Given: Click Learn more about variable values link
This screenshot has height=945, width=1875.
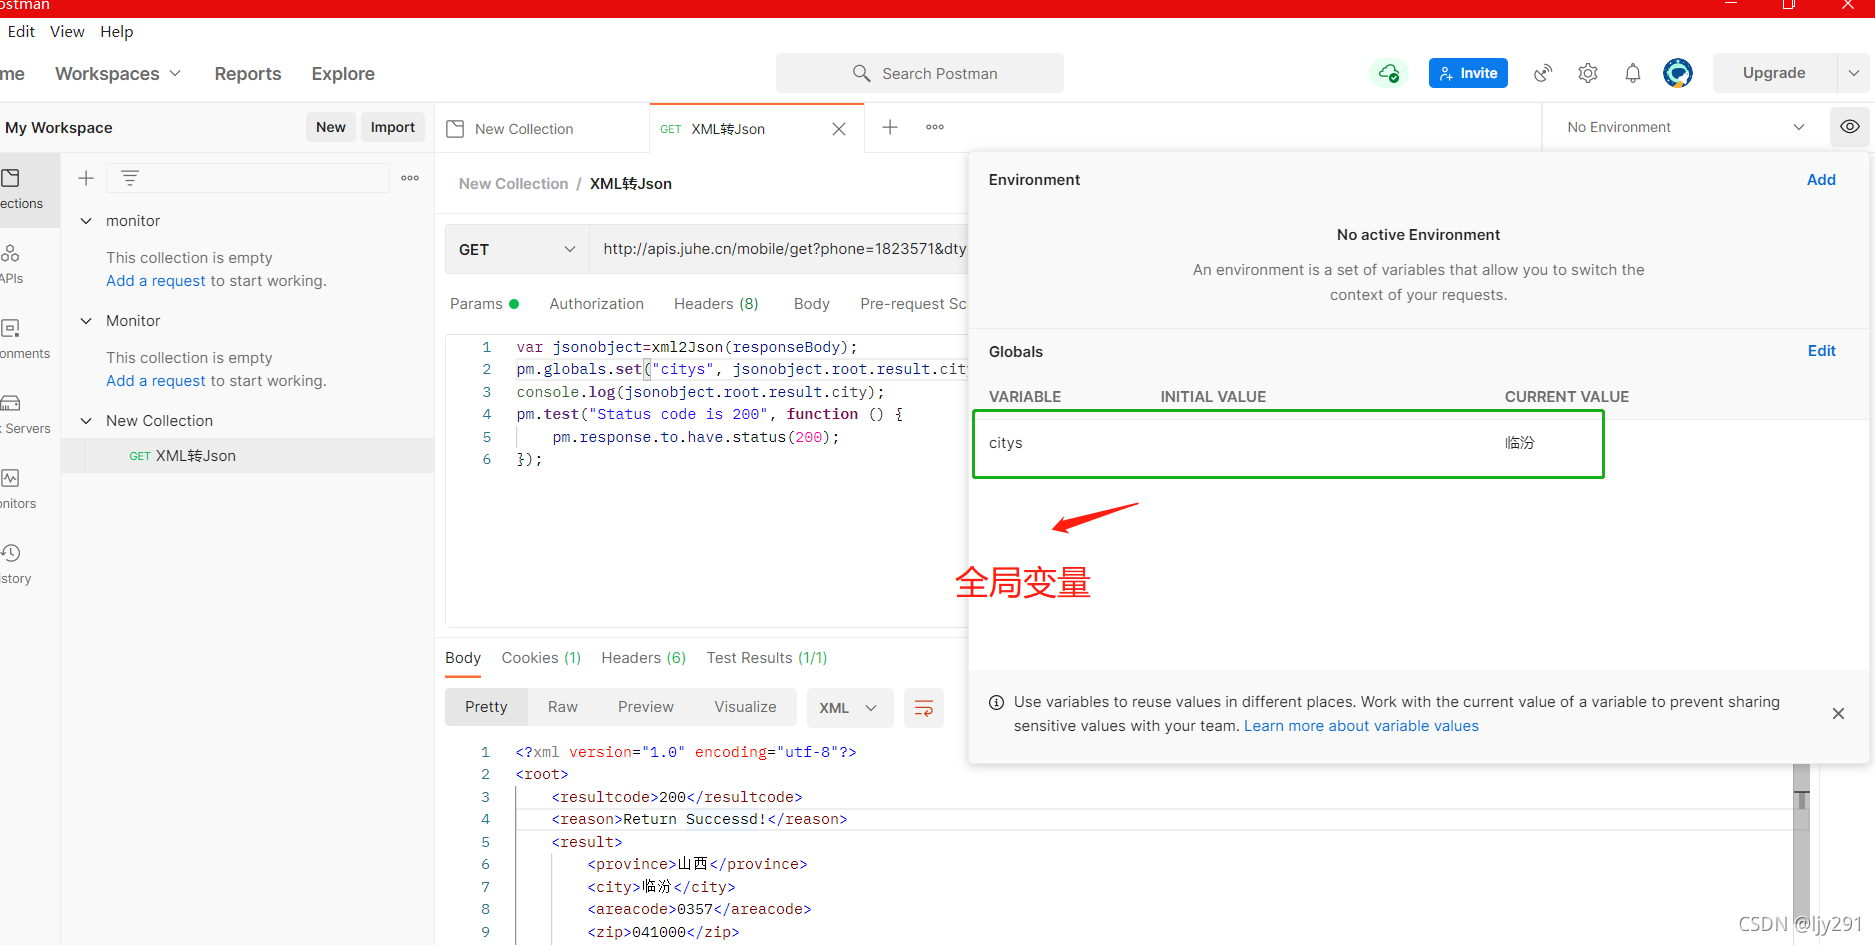Looking at the screenshot, I should click(x=1361, y=725).
